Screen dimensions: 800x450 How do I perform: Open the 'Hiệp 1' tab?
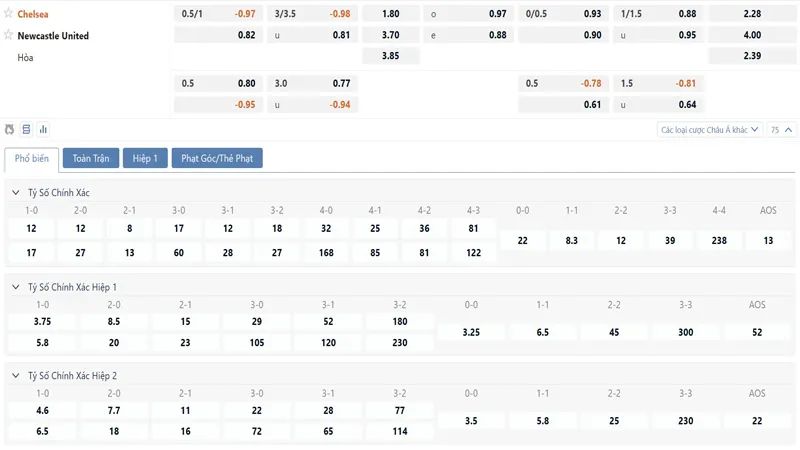pos(146,158)
